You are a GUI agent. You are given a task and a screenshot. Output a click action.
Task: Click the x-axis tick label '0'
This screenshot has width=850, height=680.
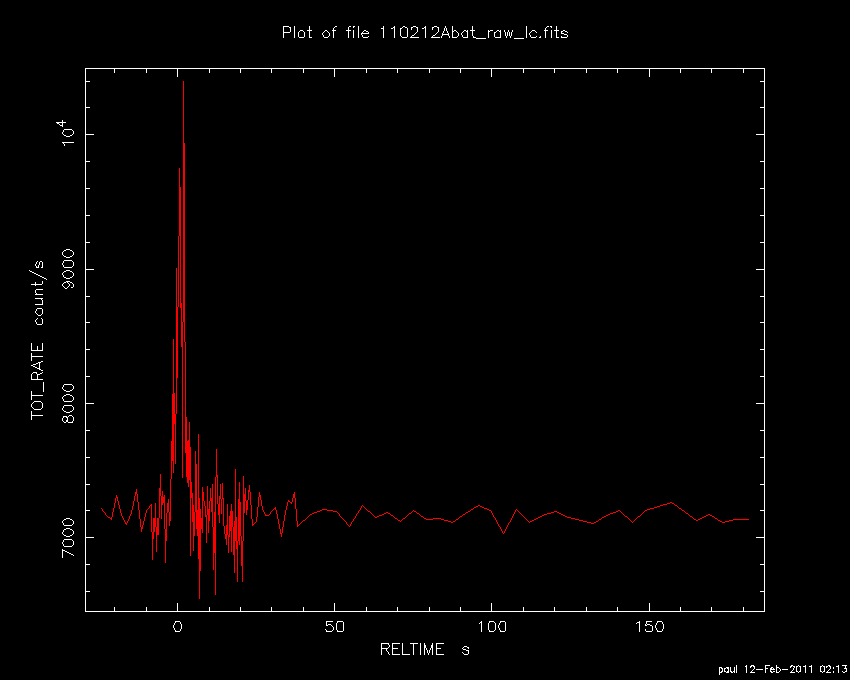177,627
